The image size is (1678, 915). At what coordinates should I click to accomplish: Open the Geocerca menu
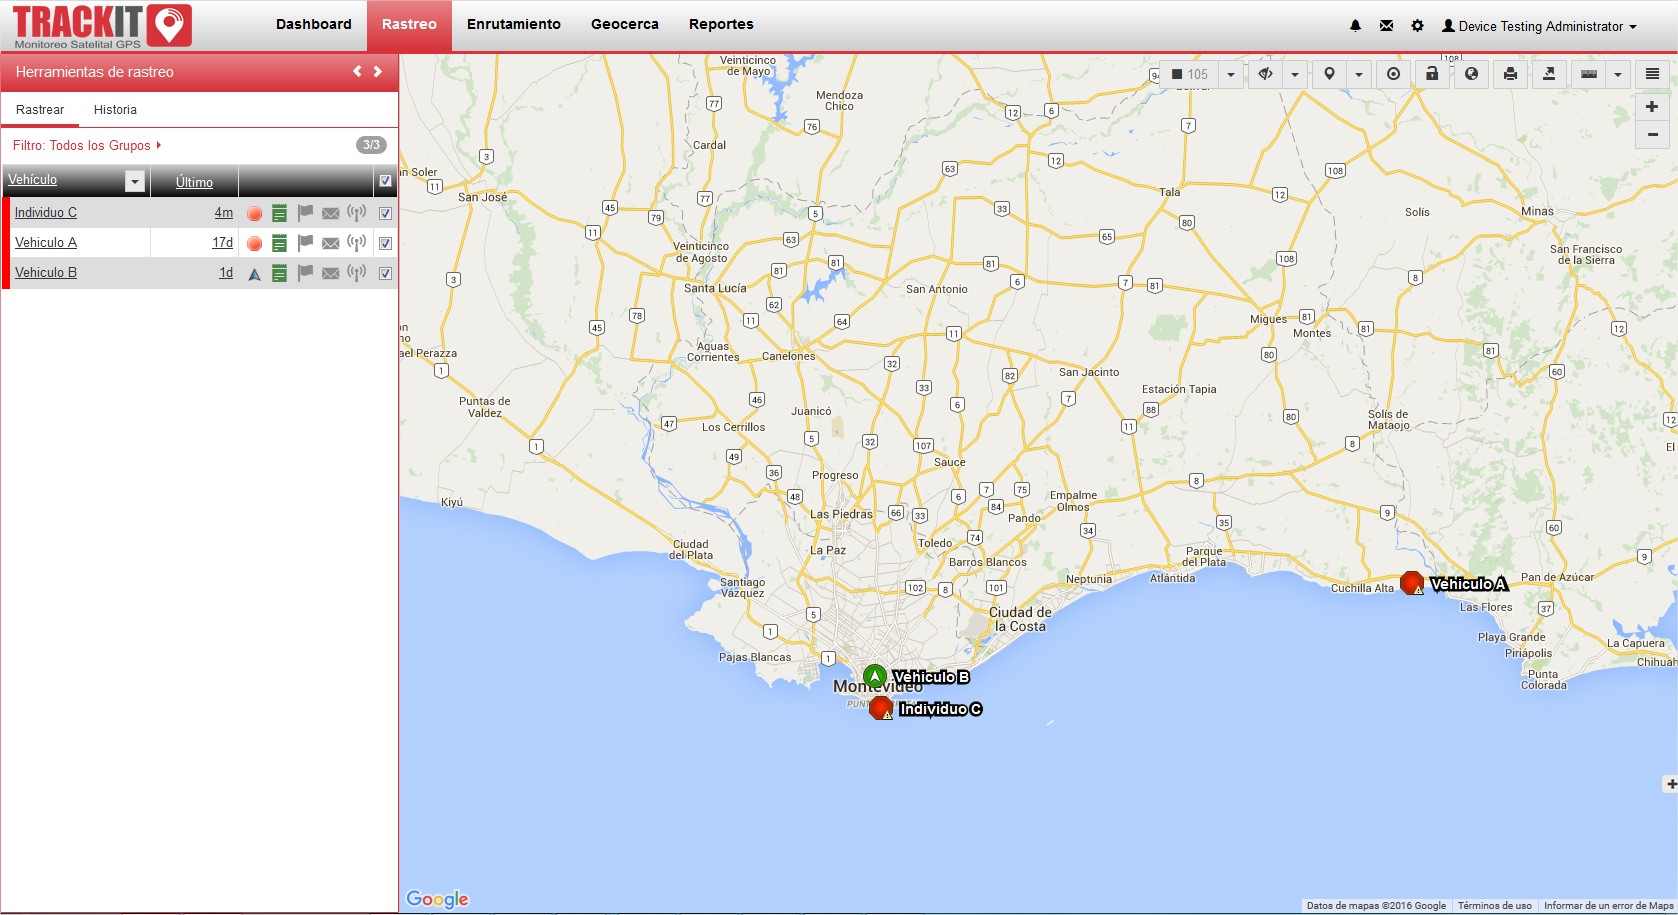624,25
